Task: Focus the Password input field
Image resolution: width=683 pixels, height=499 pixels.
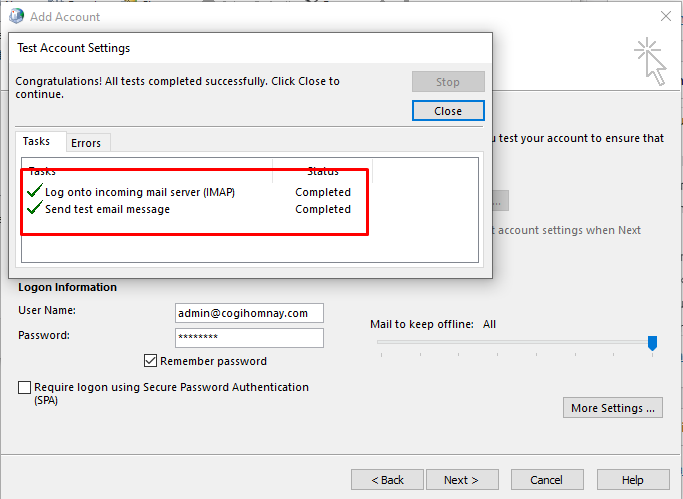Action: point(248,338)
